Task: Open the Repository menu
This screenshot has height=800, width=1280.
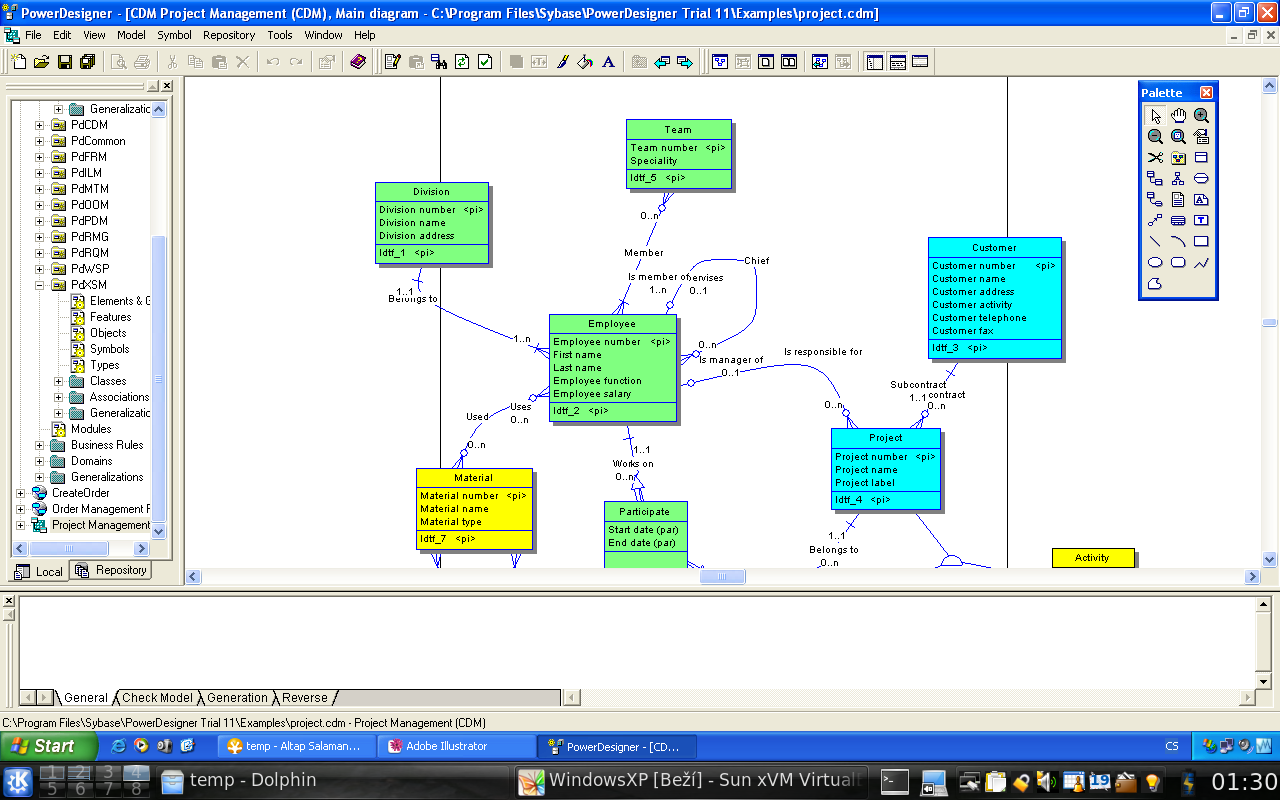Action: click(229, 35)
